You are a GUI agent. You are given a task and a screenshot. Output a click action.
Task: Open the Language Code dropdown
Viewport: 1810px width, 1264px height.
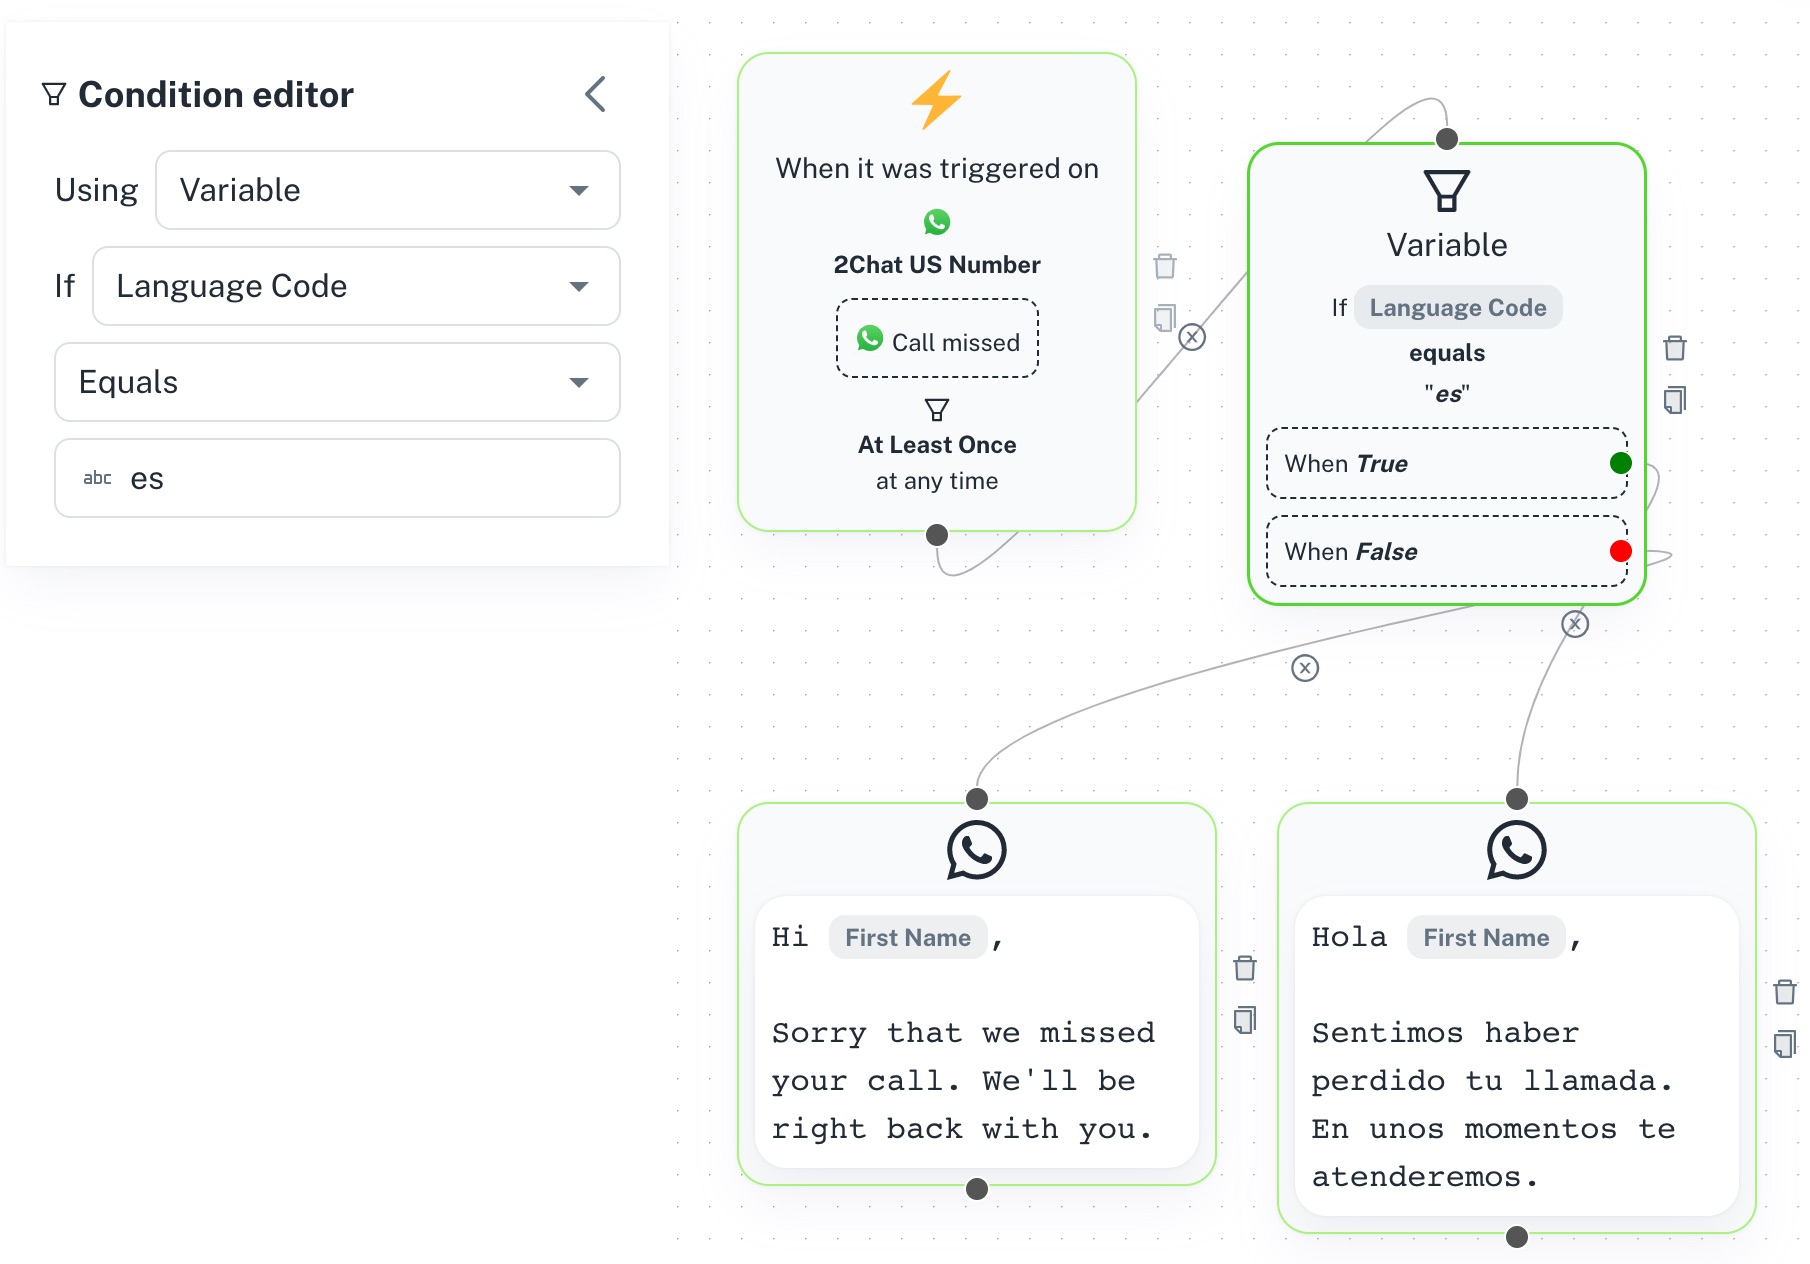coord(356,286)
